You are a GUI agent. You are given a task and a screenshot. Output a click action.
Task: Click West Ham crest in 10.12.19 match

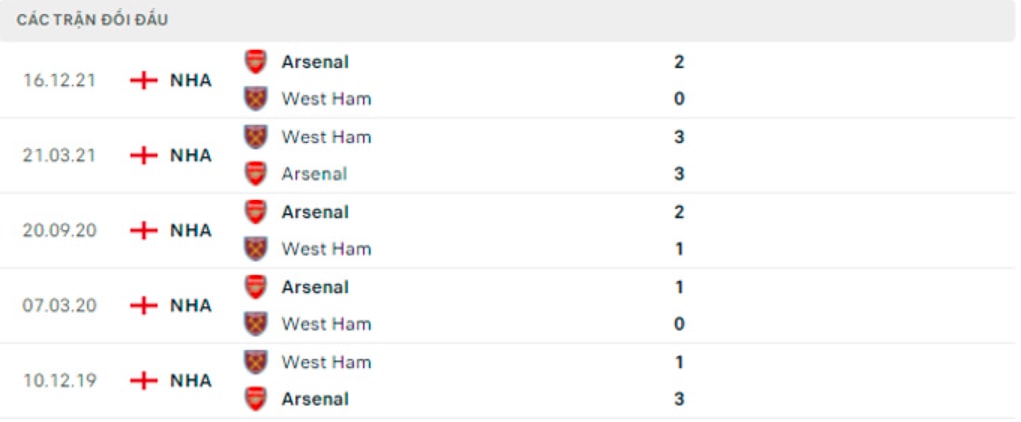point(255,362)
